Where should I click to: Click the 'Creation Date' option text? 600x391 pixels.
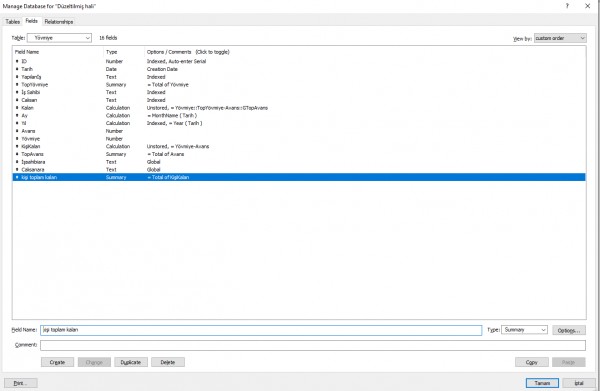[x=162, y=69]
